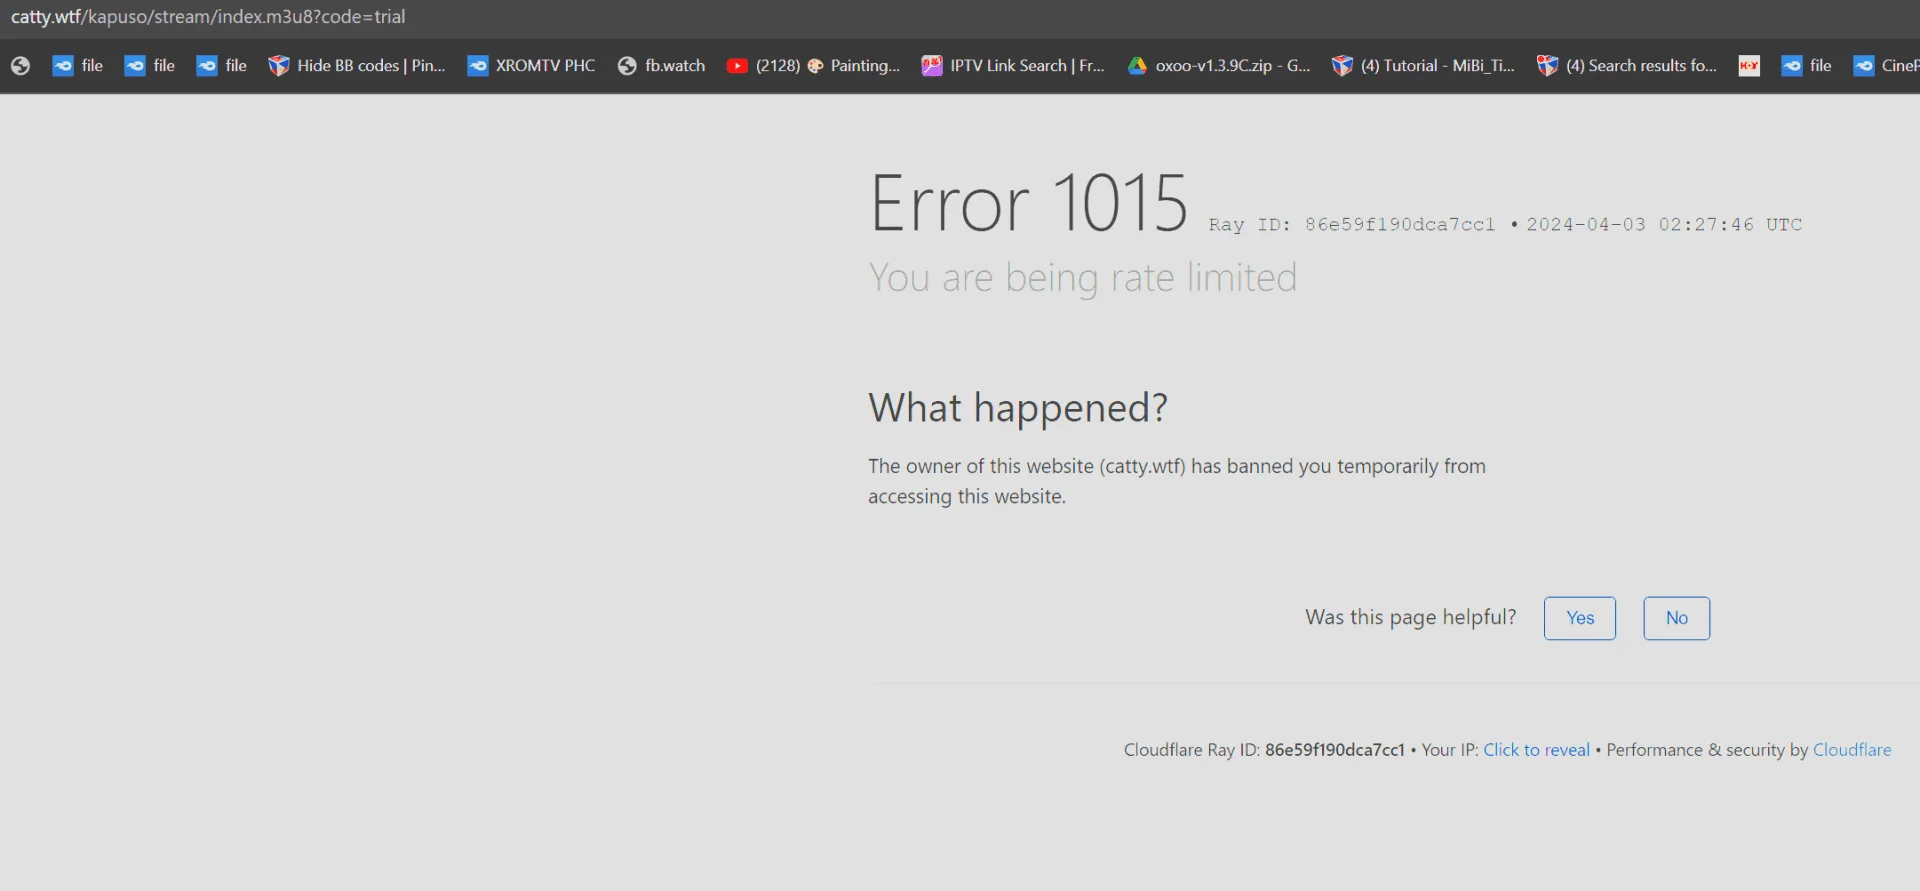
Task: Click the You are being rate limited subtitle
Action: [1083, 278]
